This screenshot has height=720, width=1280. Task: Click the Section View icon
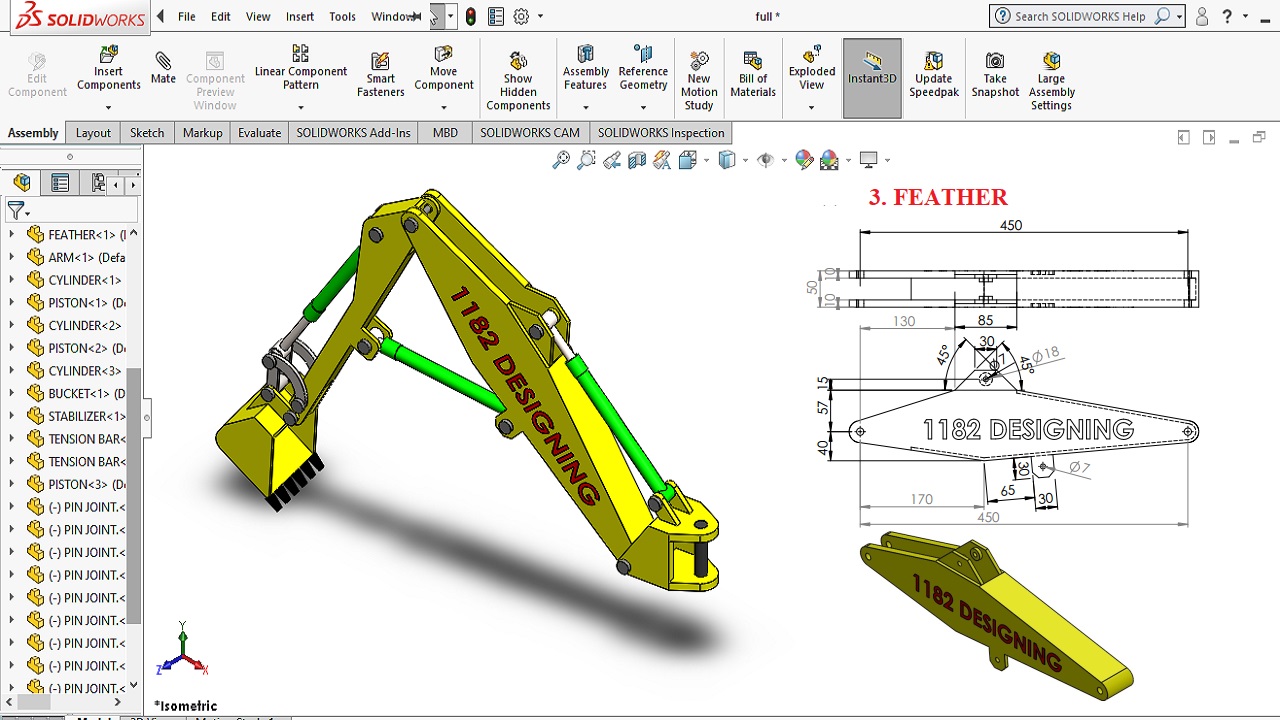coord(636,159)
